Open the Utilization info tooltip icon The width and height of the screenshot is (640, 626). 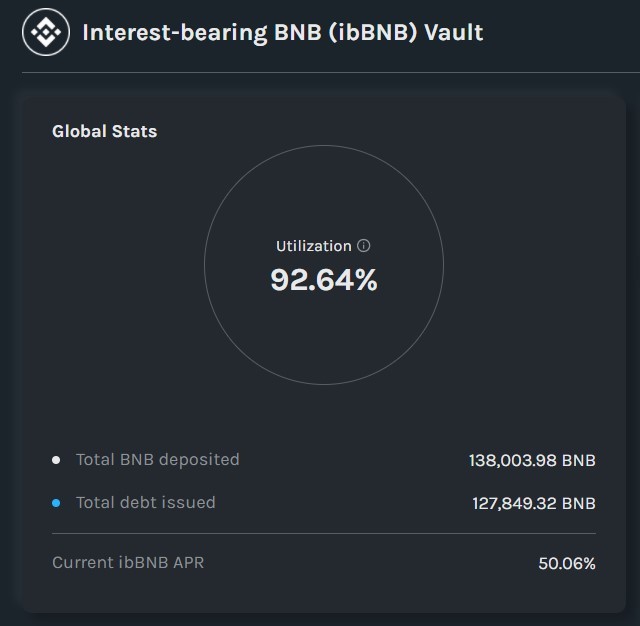(x=364, y=246)
